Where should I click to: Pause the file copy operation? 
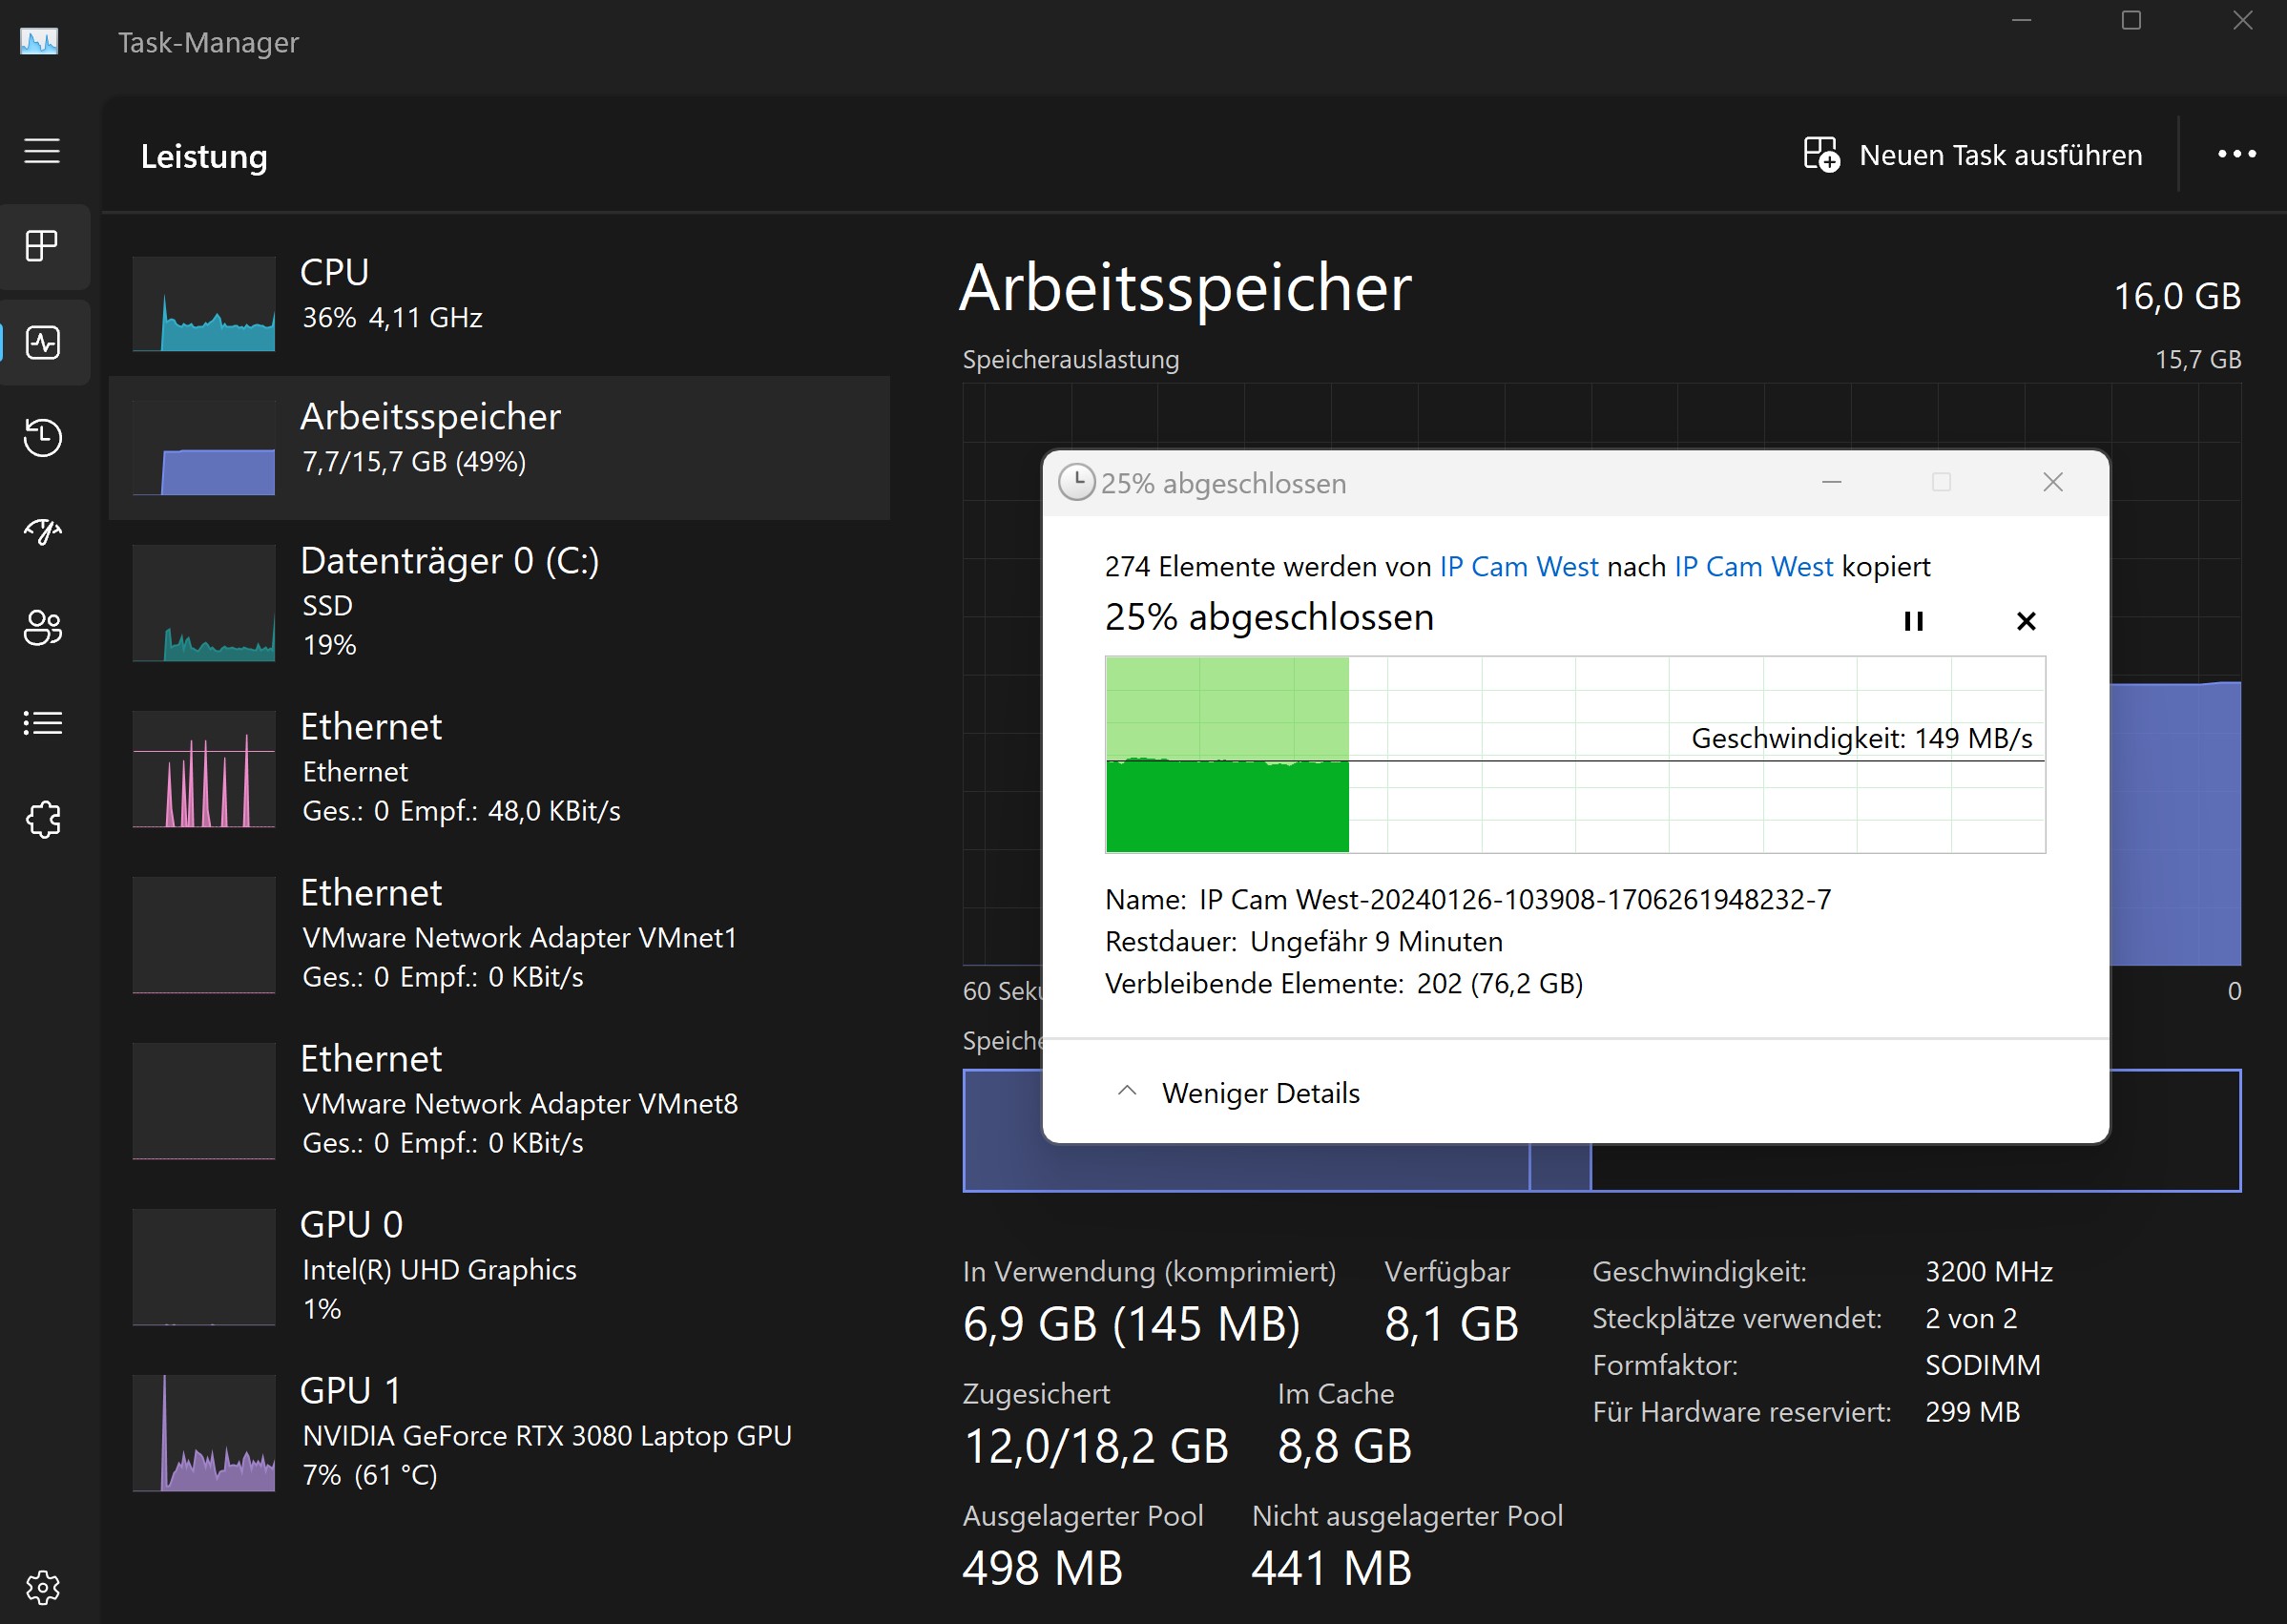pyautogui.click(x=1912, y=621)
